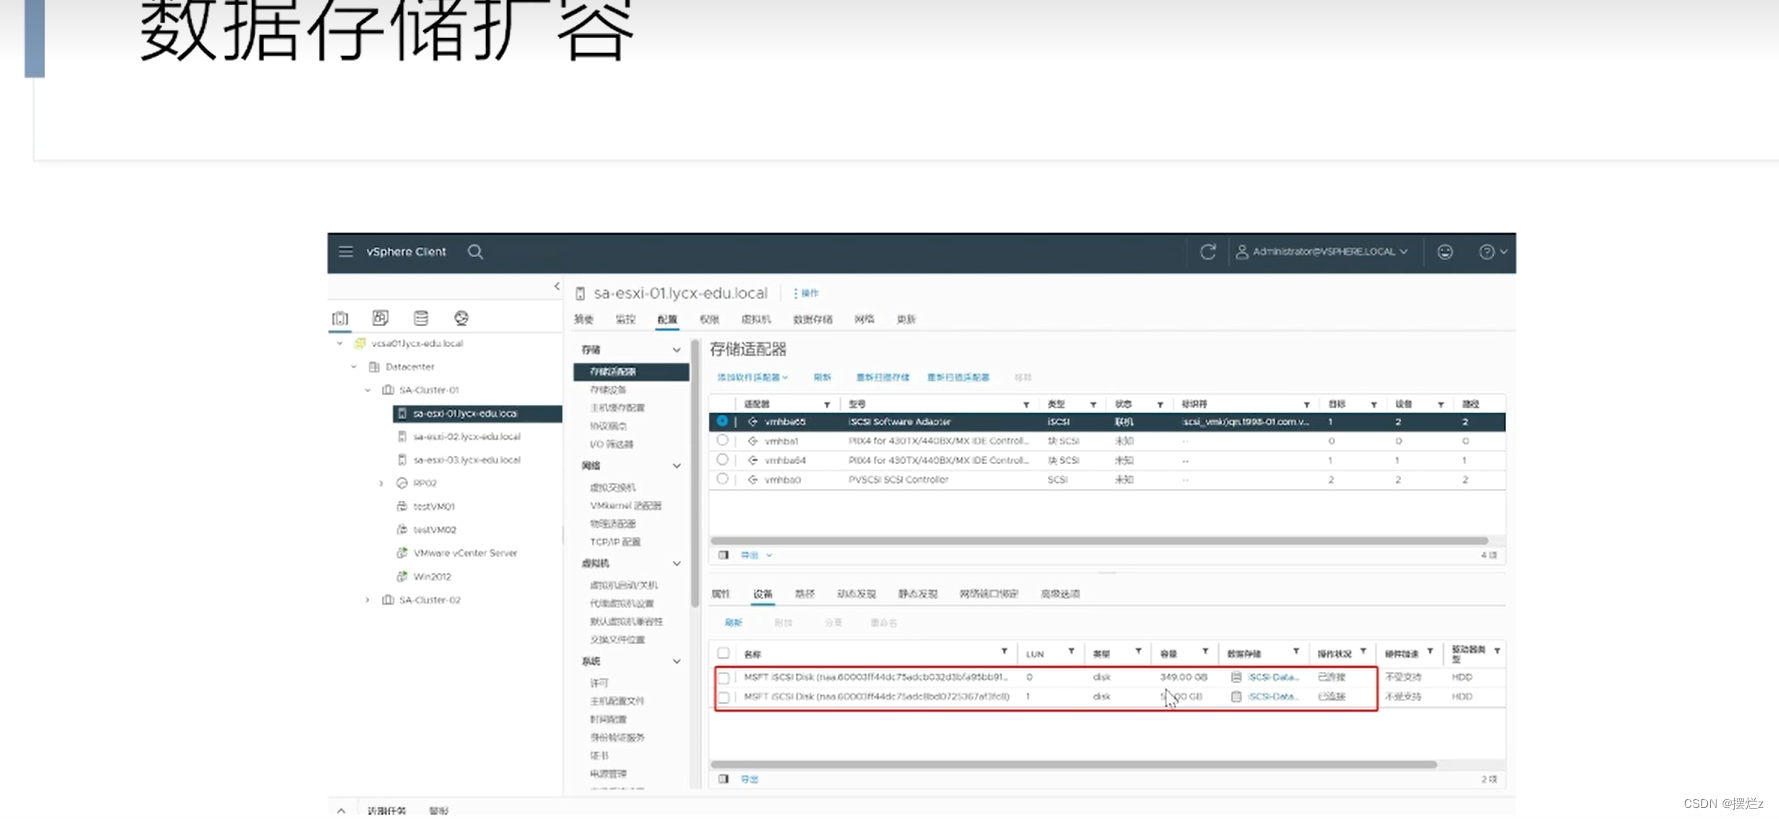Image resolution: width=1779 pixels, height=819 pixels.
Task: Collapse the 网络 section in config menu
Action: [x=677, y=466]
